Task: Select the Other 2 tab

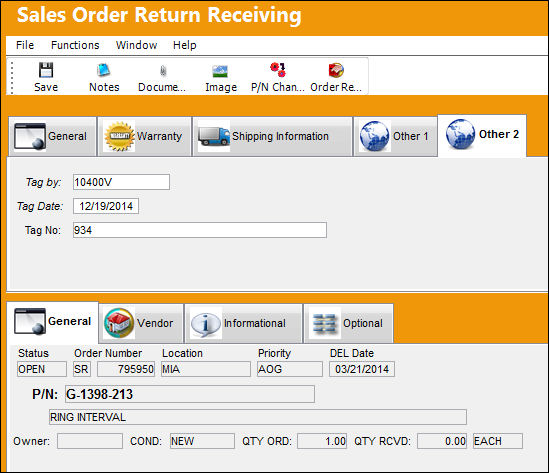Action: [x=482, y=135]
